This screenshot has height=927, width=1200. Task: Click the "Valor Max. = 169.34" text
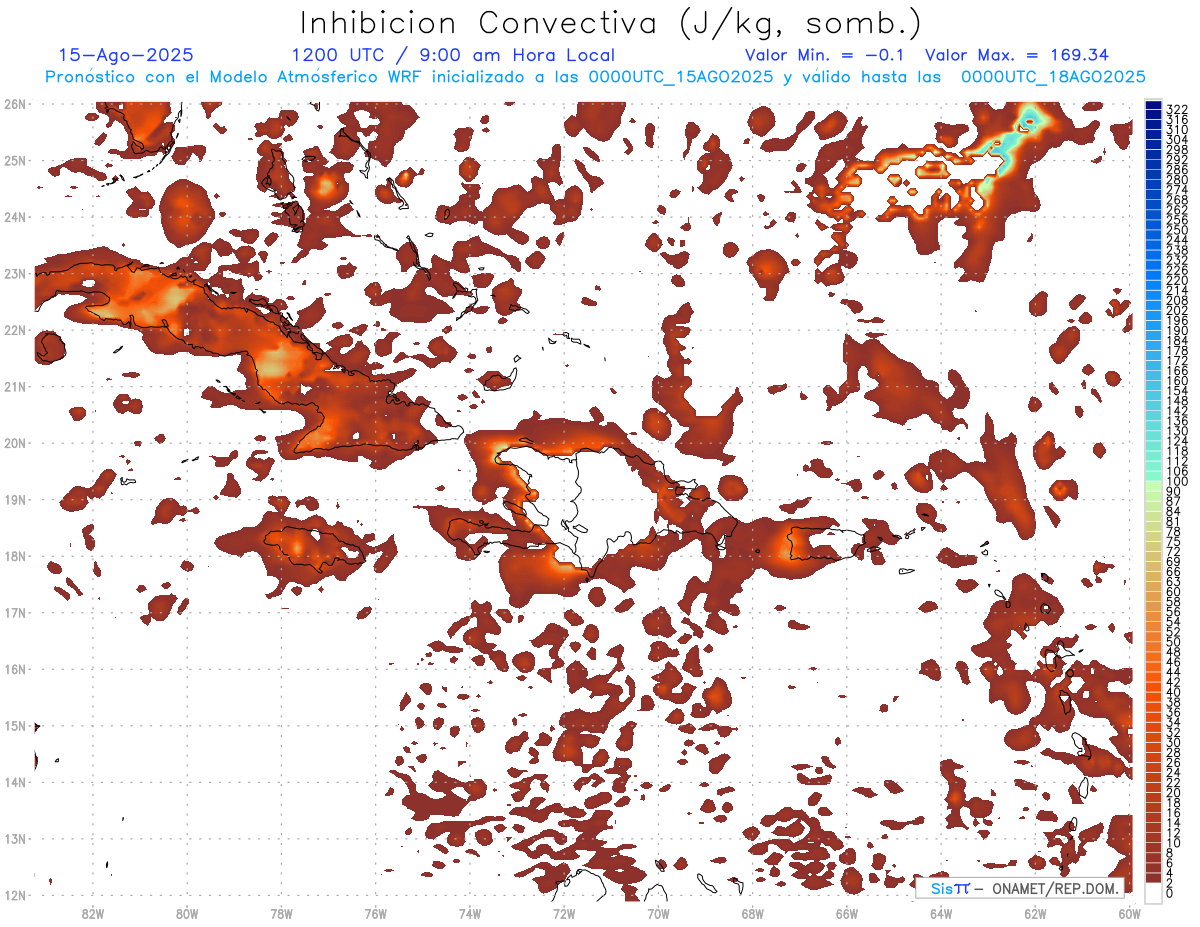(1018, 55)
